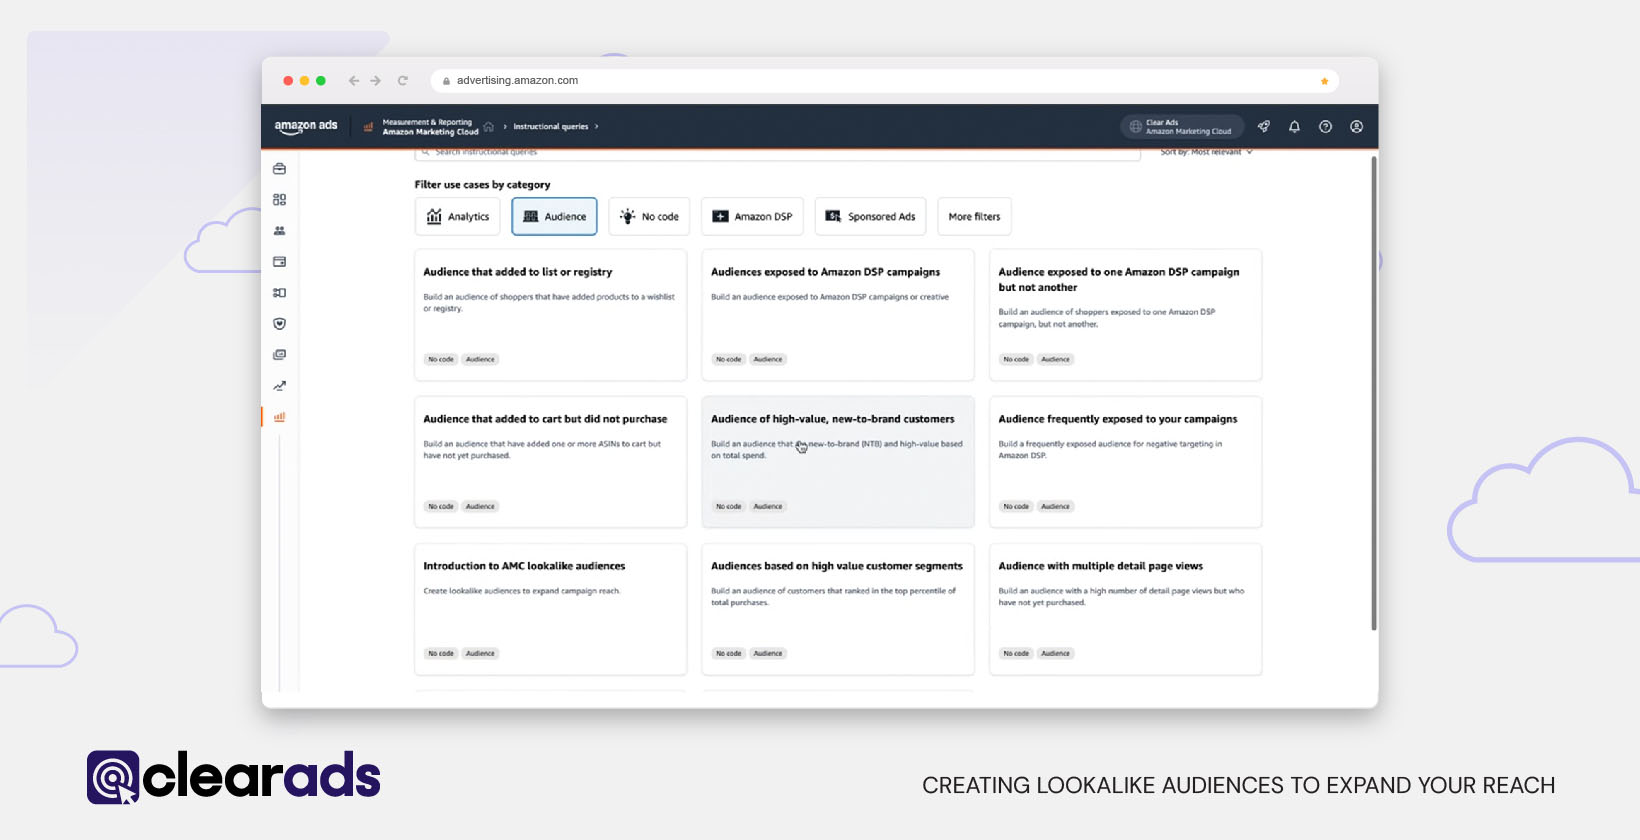The height and width of the screenshot is (840, 1640).
Task: Open Introduction to AMC lookalike audiences card
Action: pyautogui.click(x=551, y=609)
